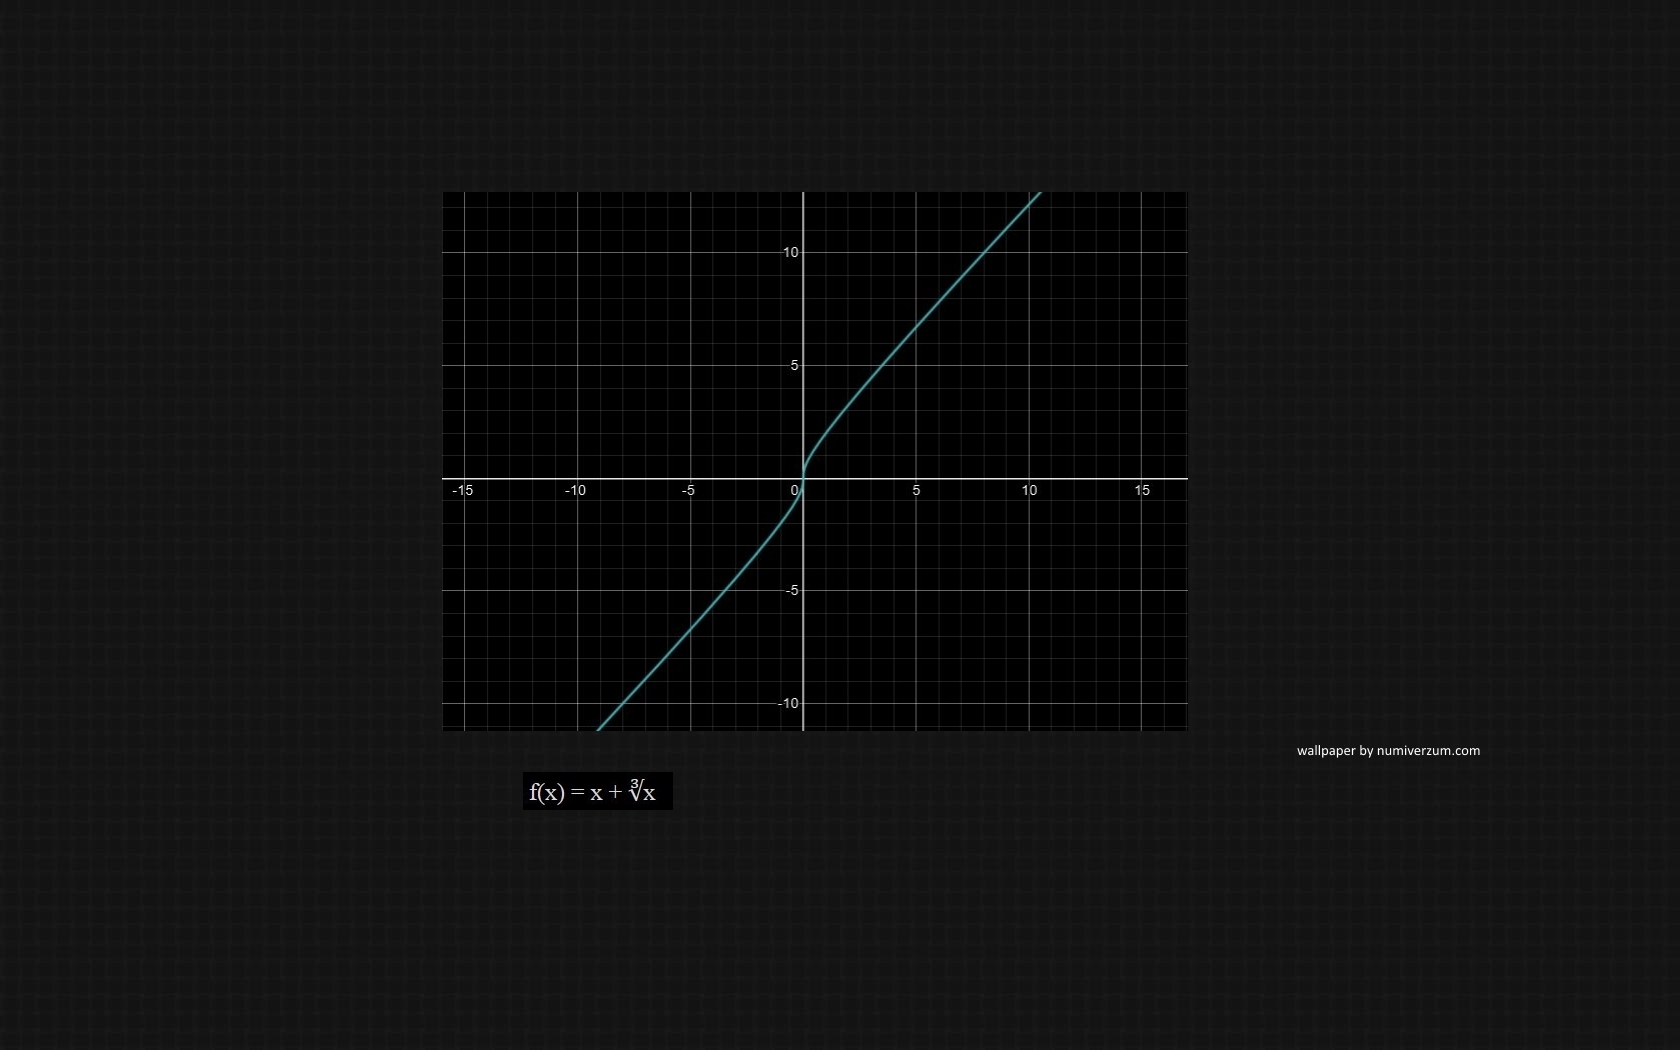
Task: Click the 15 label on the x-axis
Action: (x=1142, y=490)
